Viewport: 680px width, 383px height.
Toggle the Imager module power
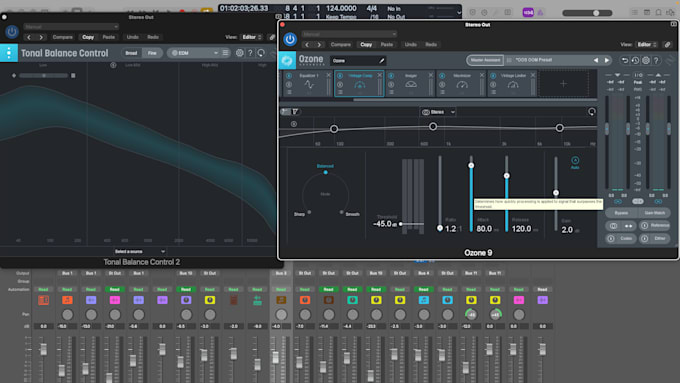click(x=391, y=76)
